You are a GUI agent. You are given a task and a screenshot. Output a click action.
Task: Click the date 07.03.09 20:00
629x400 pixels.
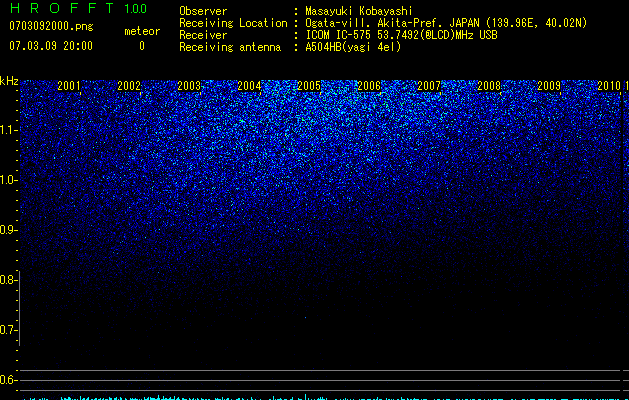51,46
